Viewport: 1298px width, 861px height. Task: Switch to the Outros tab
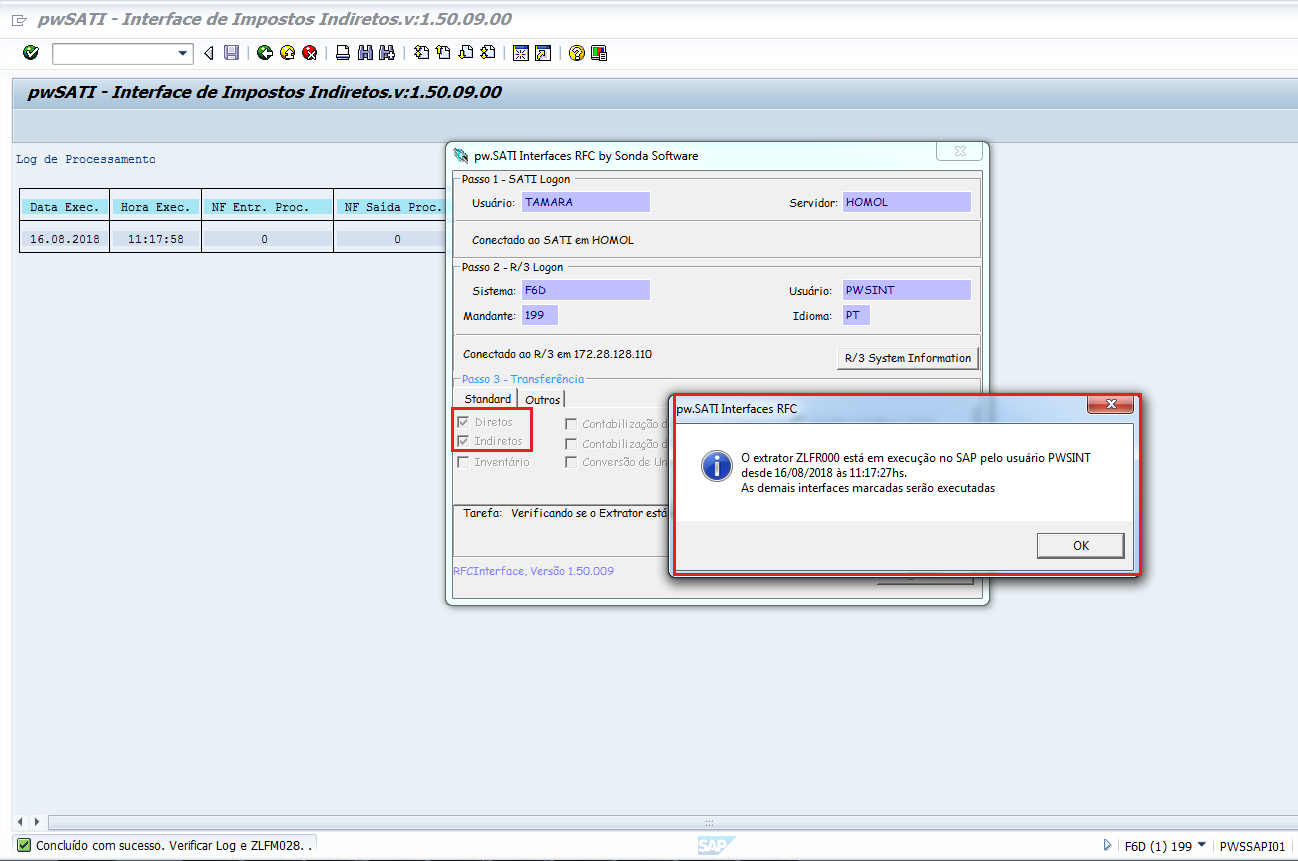click(x=543, y=400)
